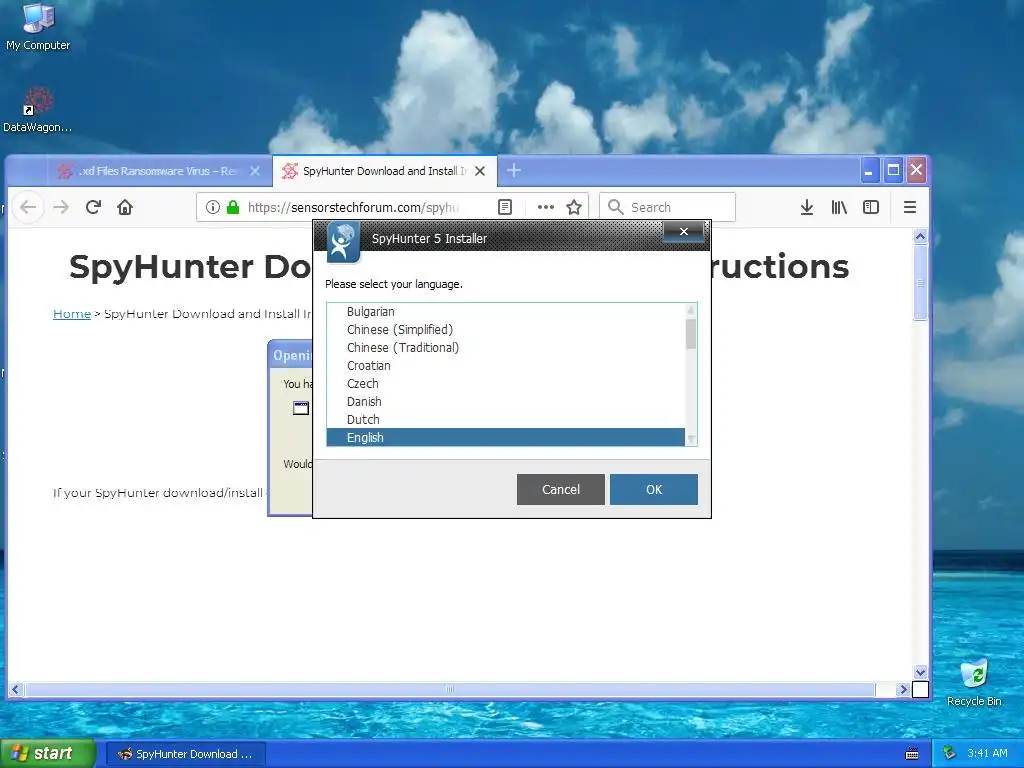Click the system tray clock
Viewport: 1024px width, 768px height.
coord(987,753)
